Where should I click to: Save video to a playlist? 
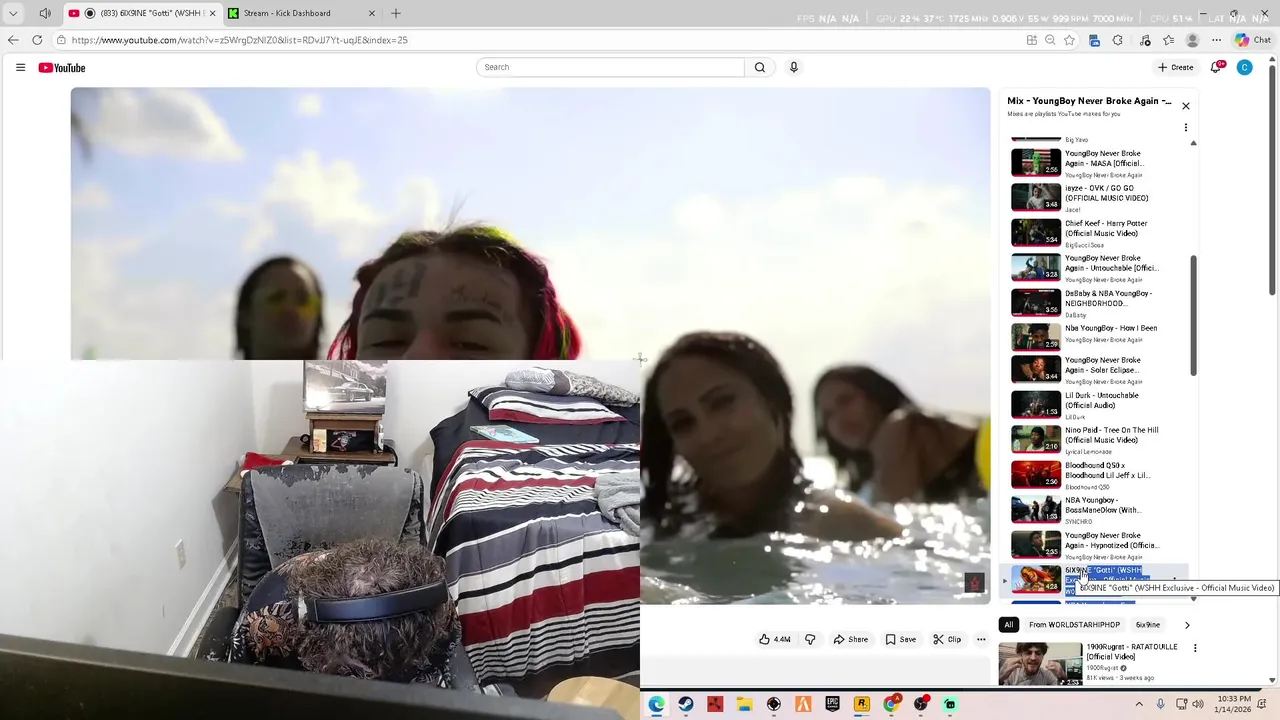(900, 639)
